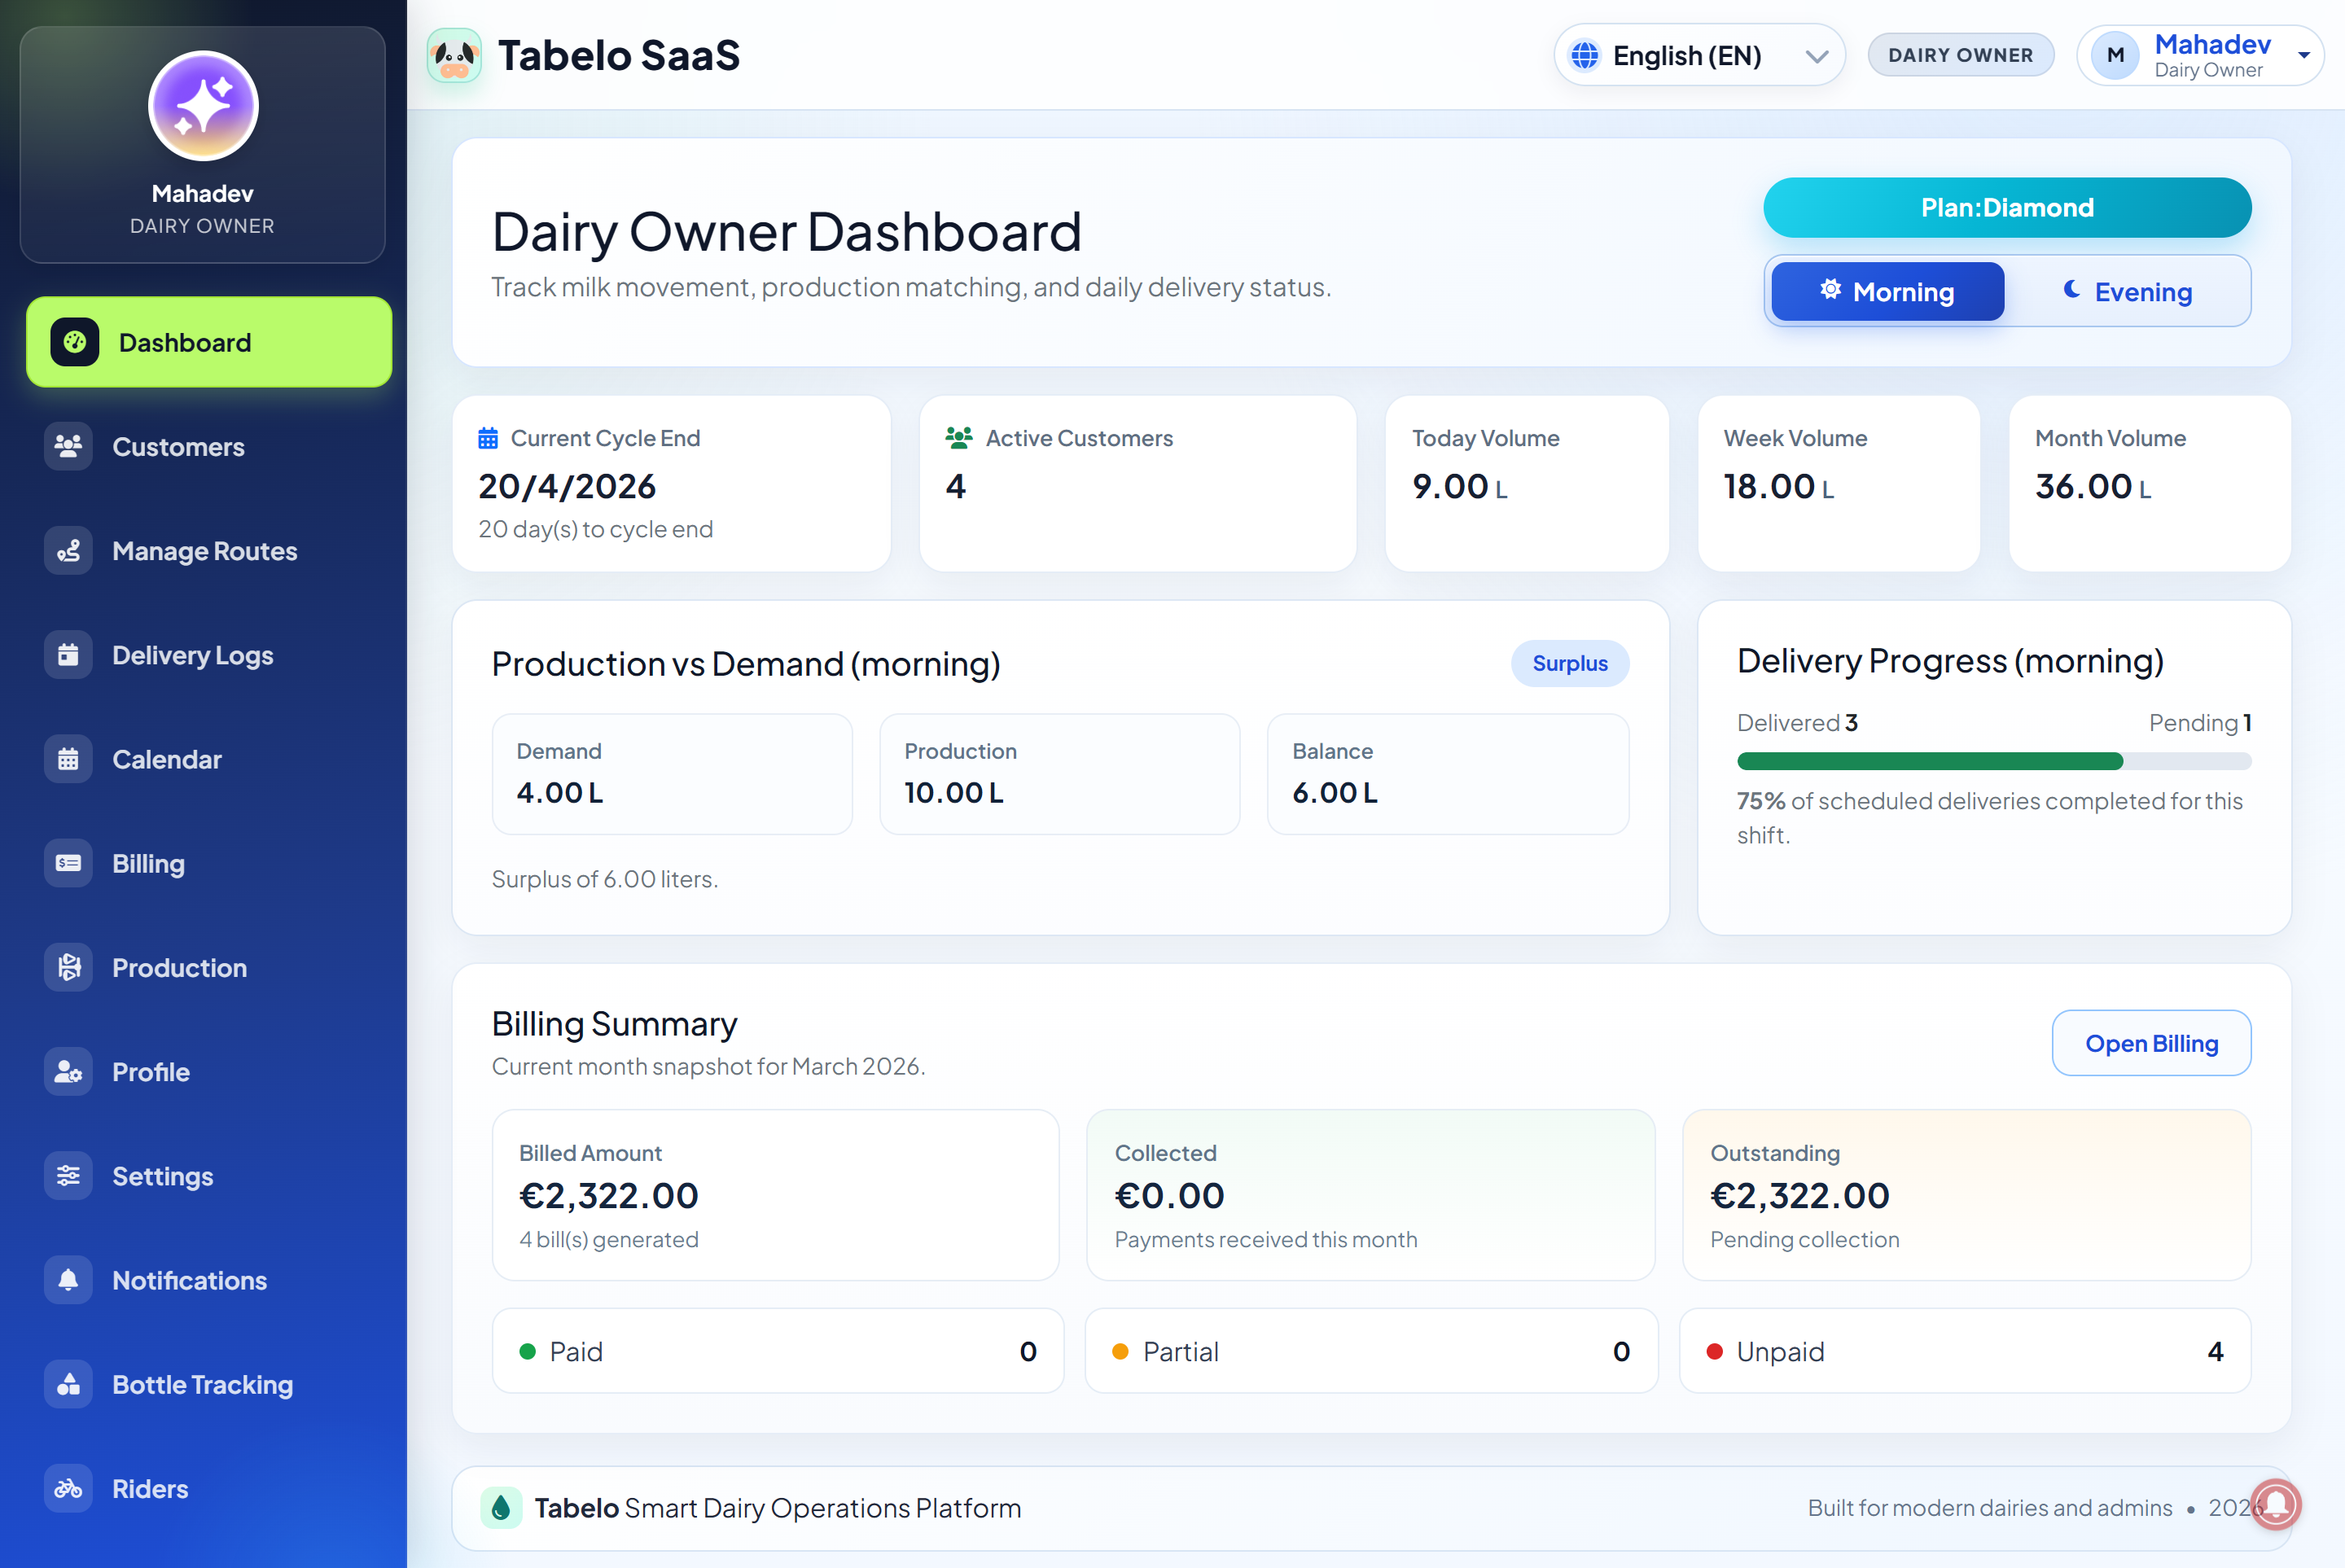2345x1568 pixels.
Task: Expand the Mahadev profile dropdown
Action: tap(2200, 55)
